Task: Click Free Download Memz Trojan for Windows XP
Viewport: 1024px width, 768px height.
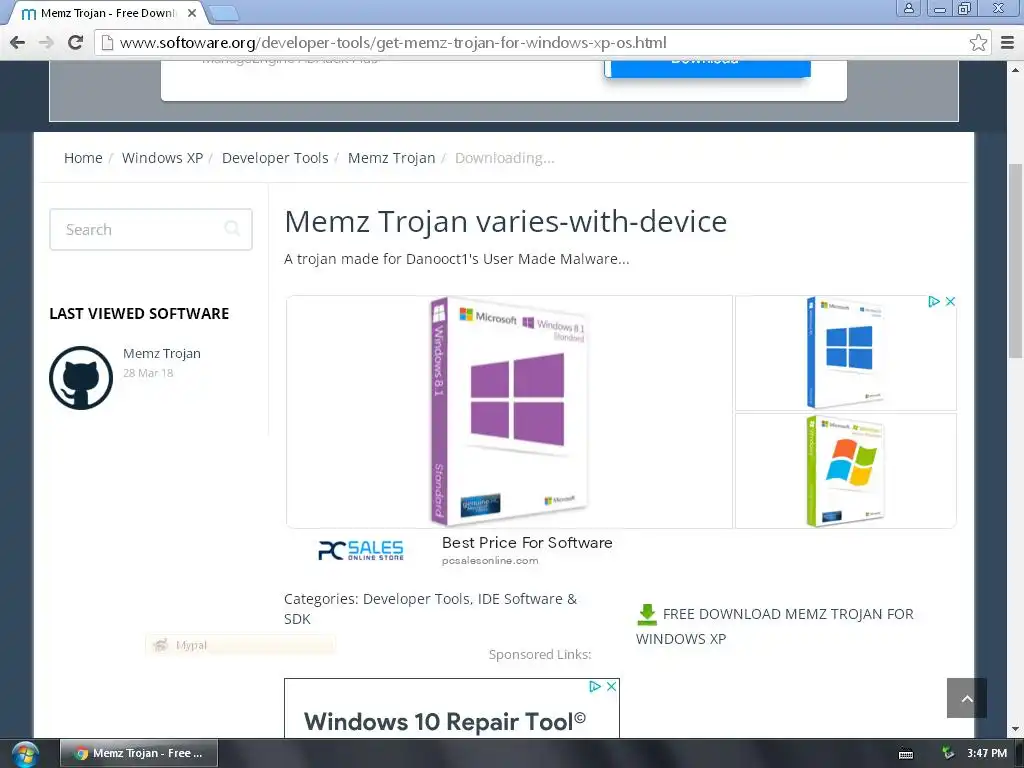Action: [x=775, y=626]
